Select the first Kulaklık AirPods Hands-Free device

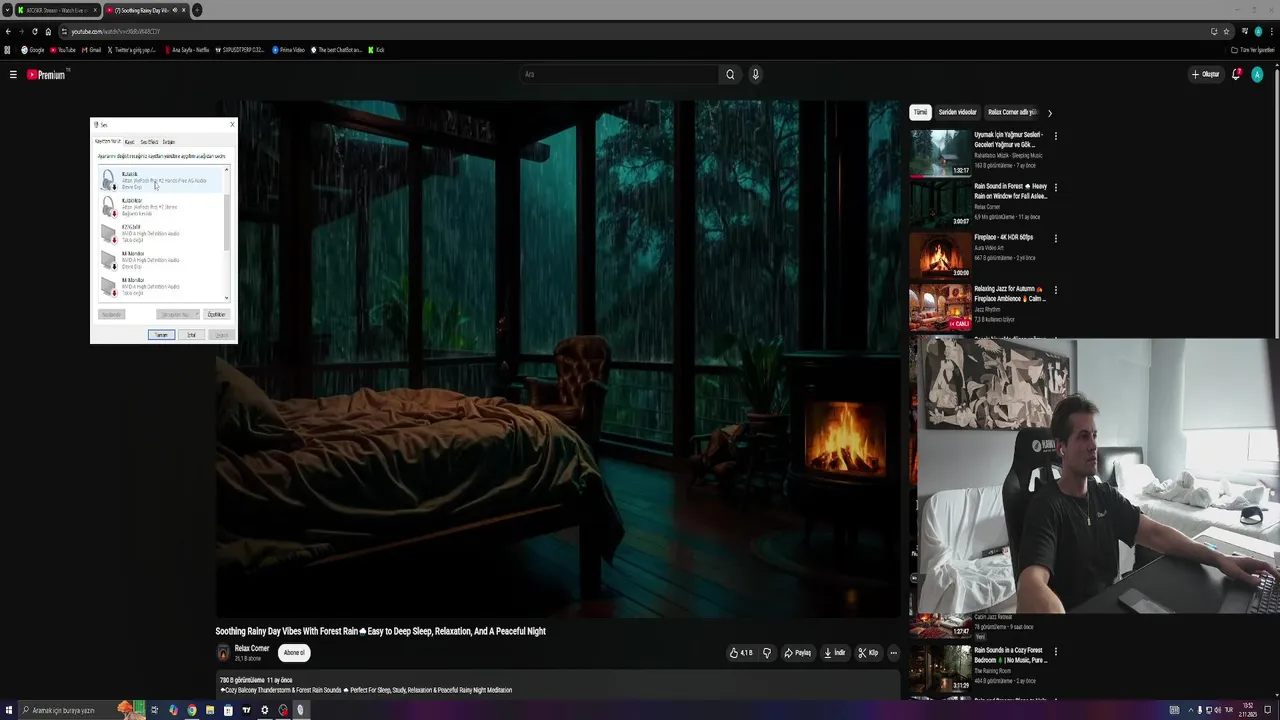click(160, 180)
